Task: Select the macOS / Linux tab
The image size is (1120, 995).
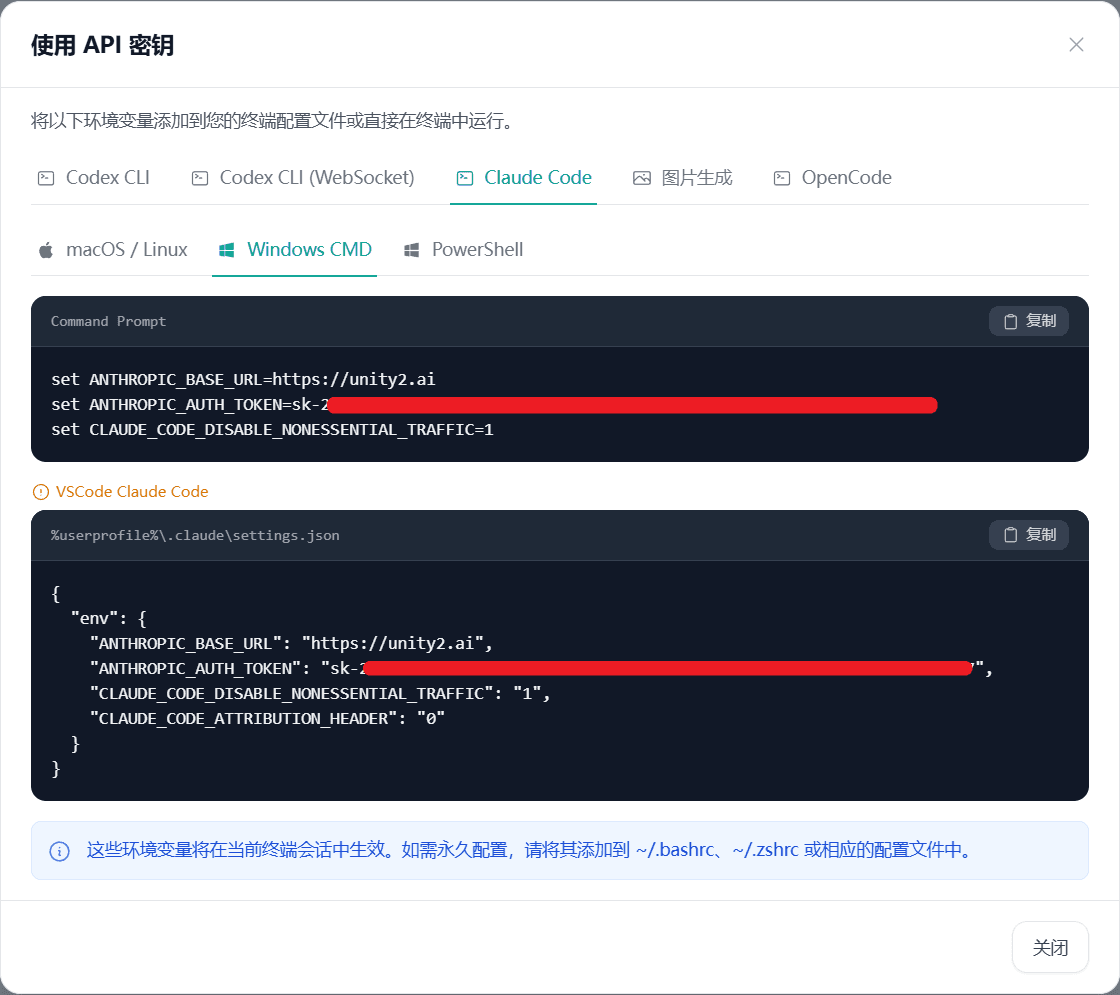Action: (113, 249)
